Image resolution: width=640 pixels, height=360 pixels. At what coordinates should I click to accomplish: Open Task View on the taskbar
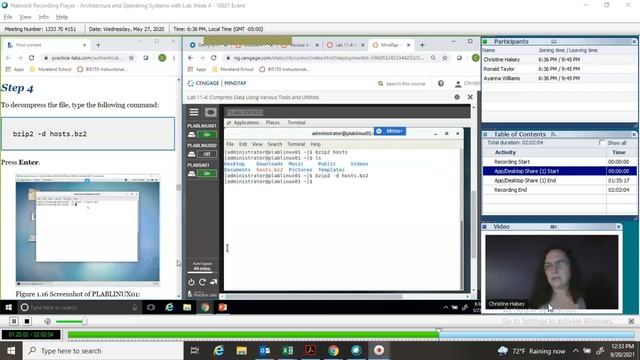195,351
